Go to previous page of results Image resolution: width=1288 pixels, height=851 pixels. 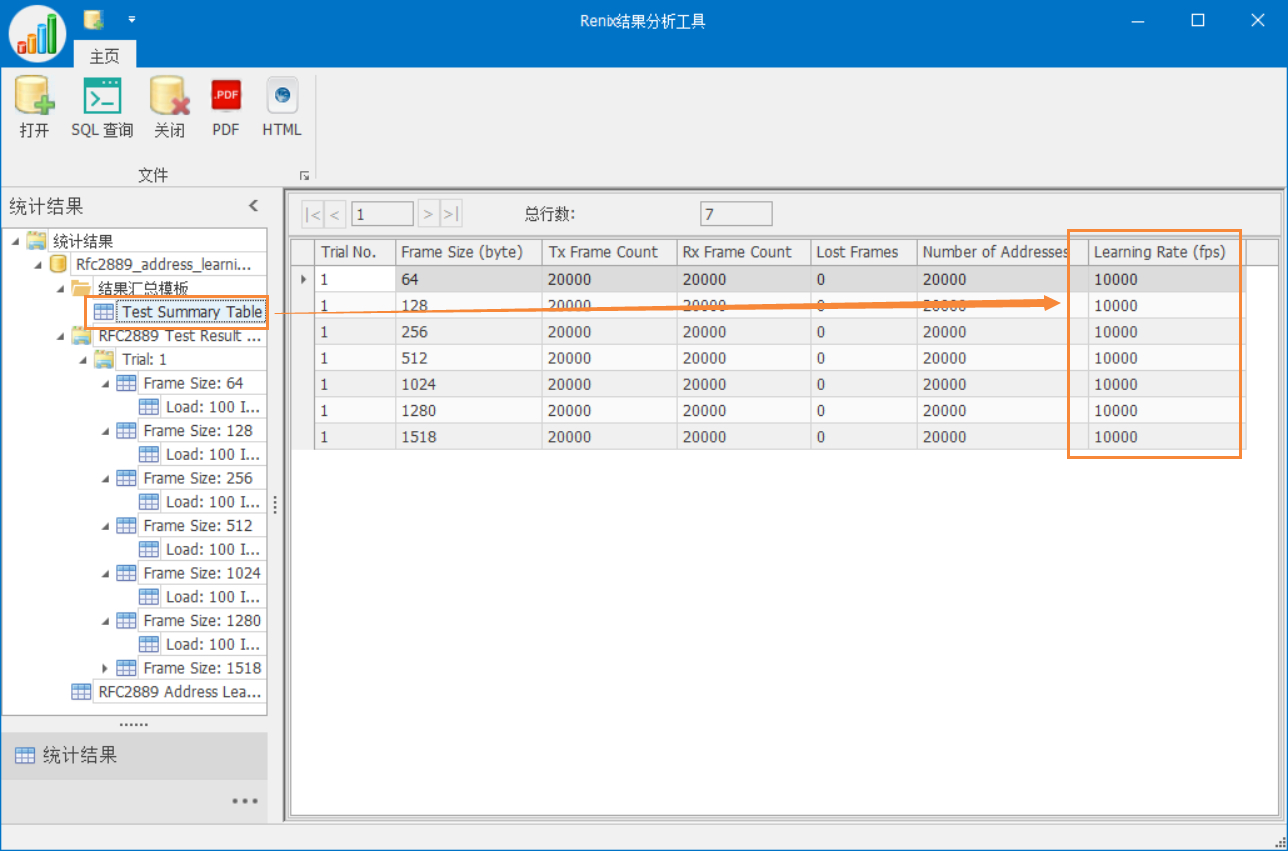click(x=336, y=213)
